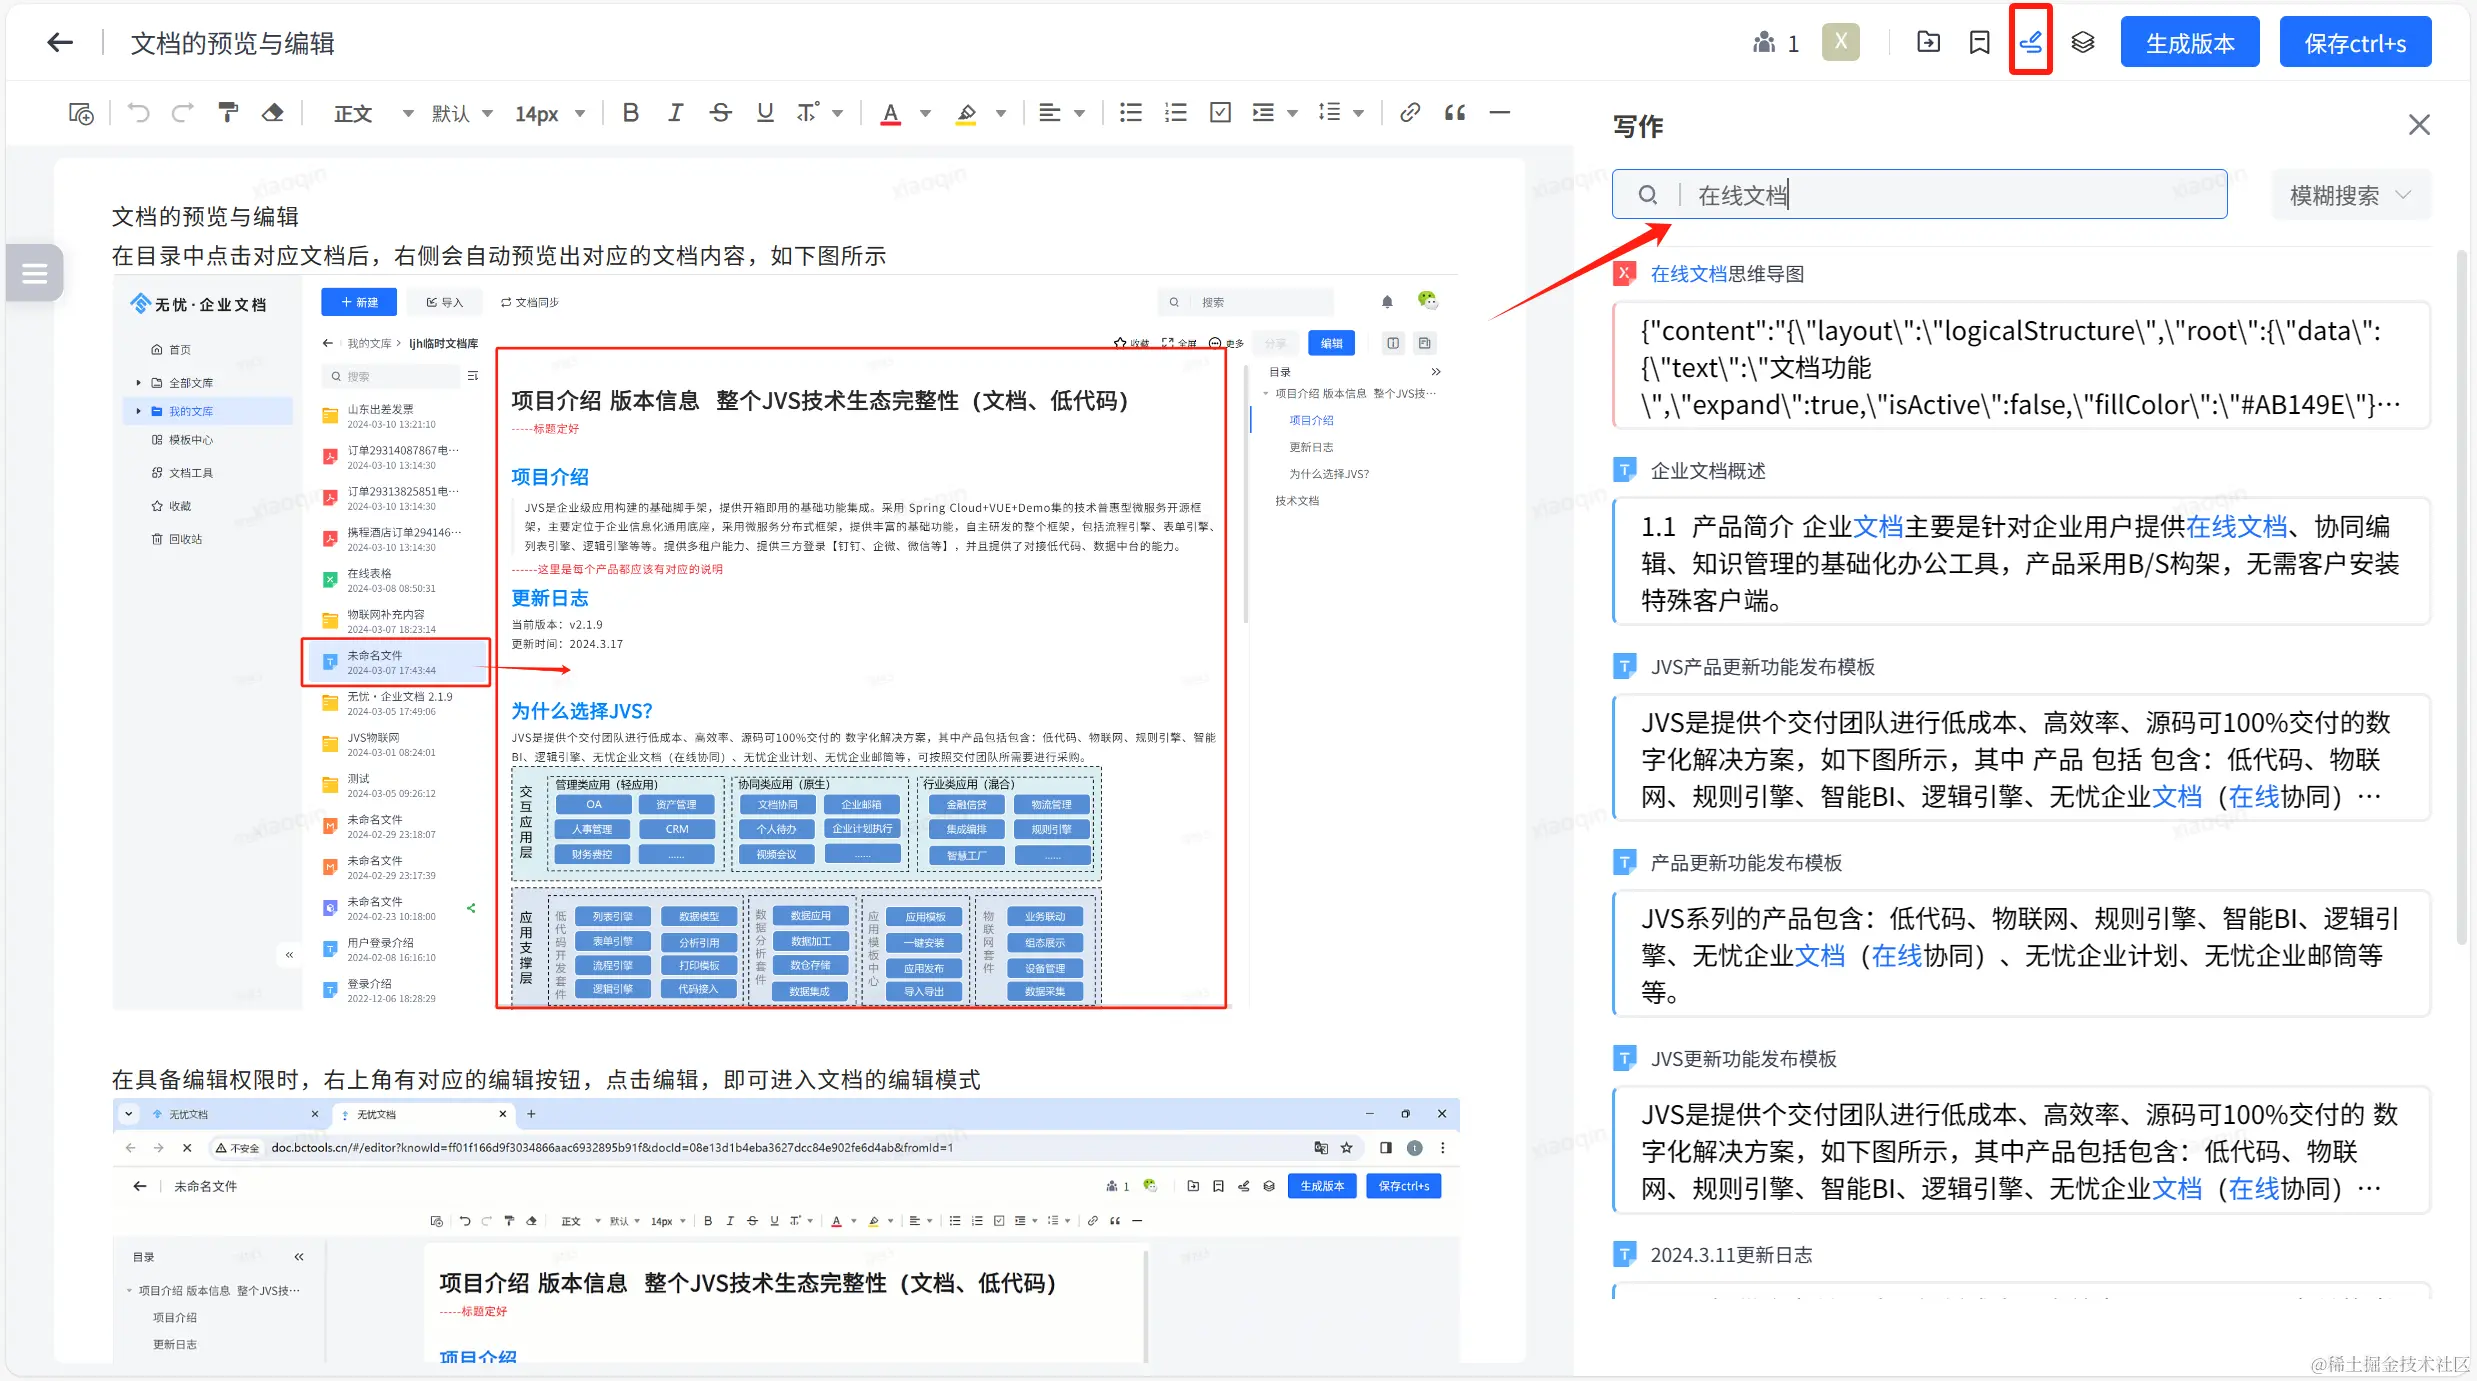
Task: Insert a hyperlink via link icon
Action: coord(1409,112)
